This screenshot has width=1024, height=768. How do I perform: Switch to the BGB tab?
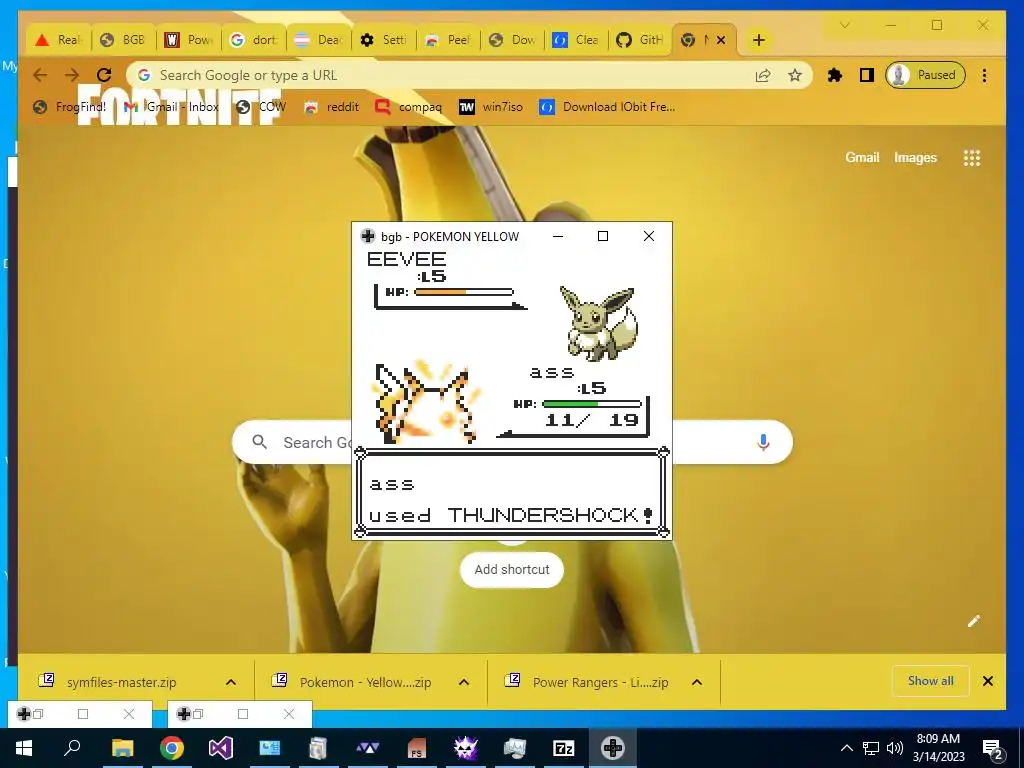click(x=123, y=40)
